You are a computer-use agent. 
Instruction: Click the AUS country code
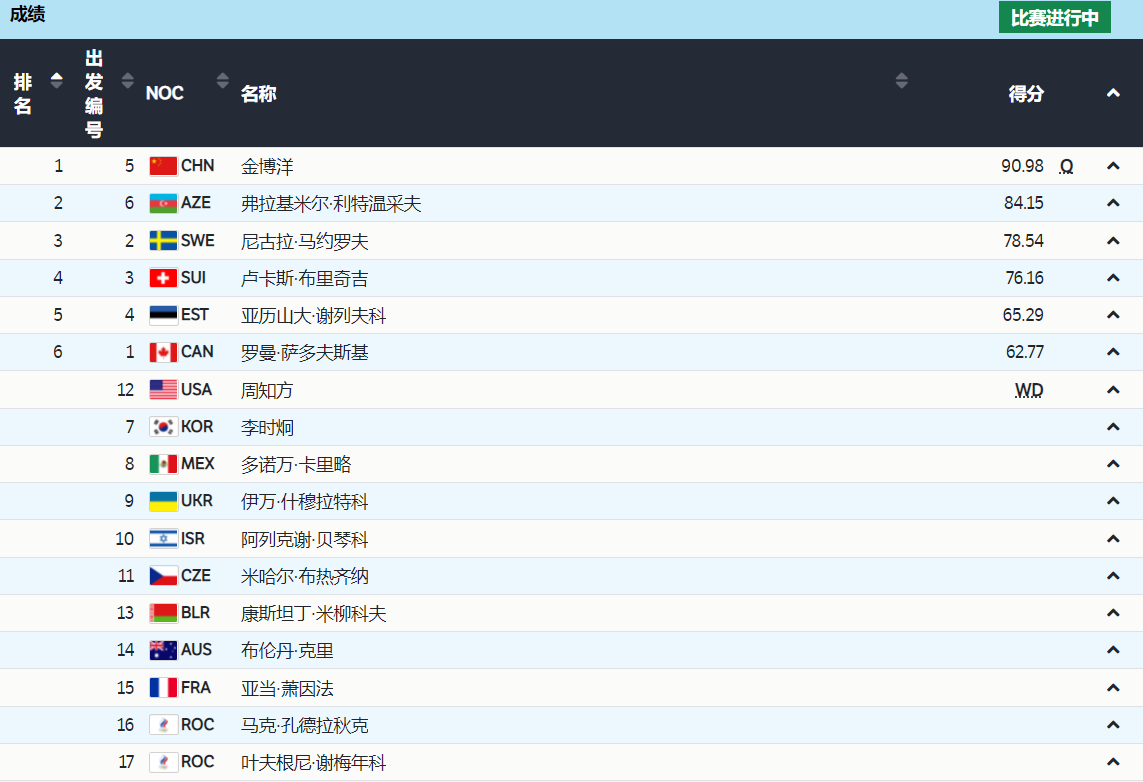click(196, 649)
